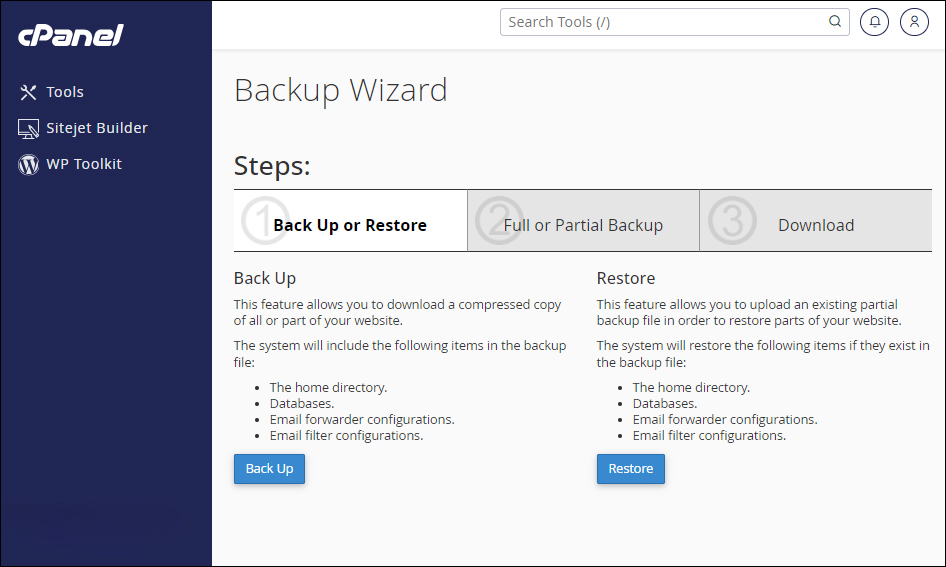Click 'Email forwarder configurations.' under Back Up
This screenshot has width=946, height=567.
point(362,419)
